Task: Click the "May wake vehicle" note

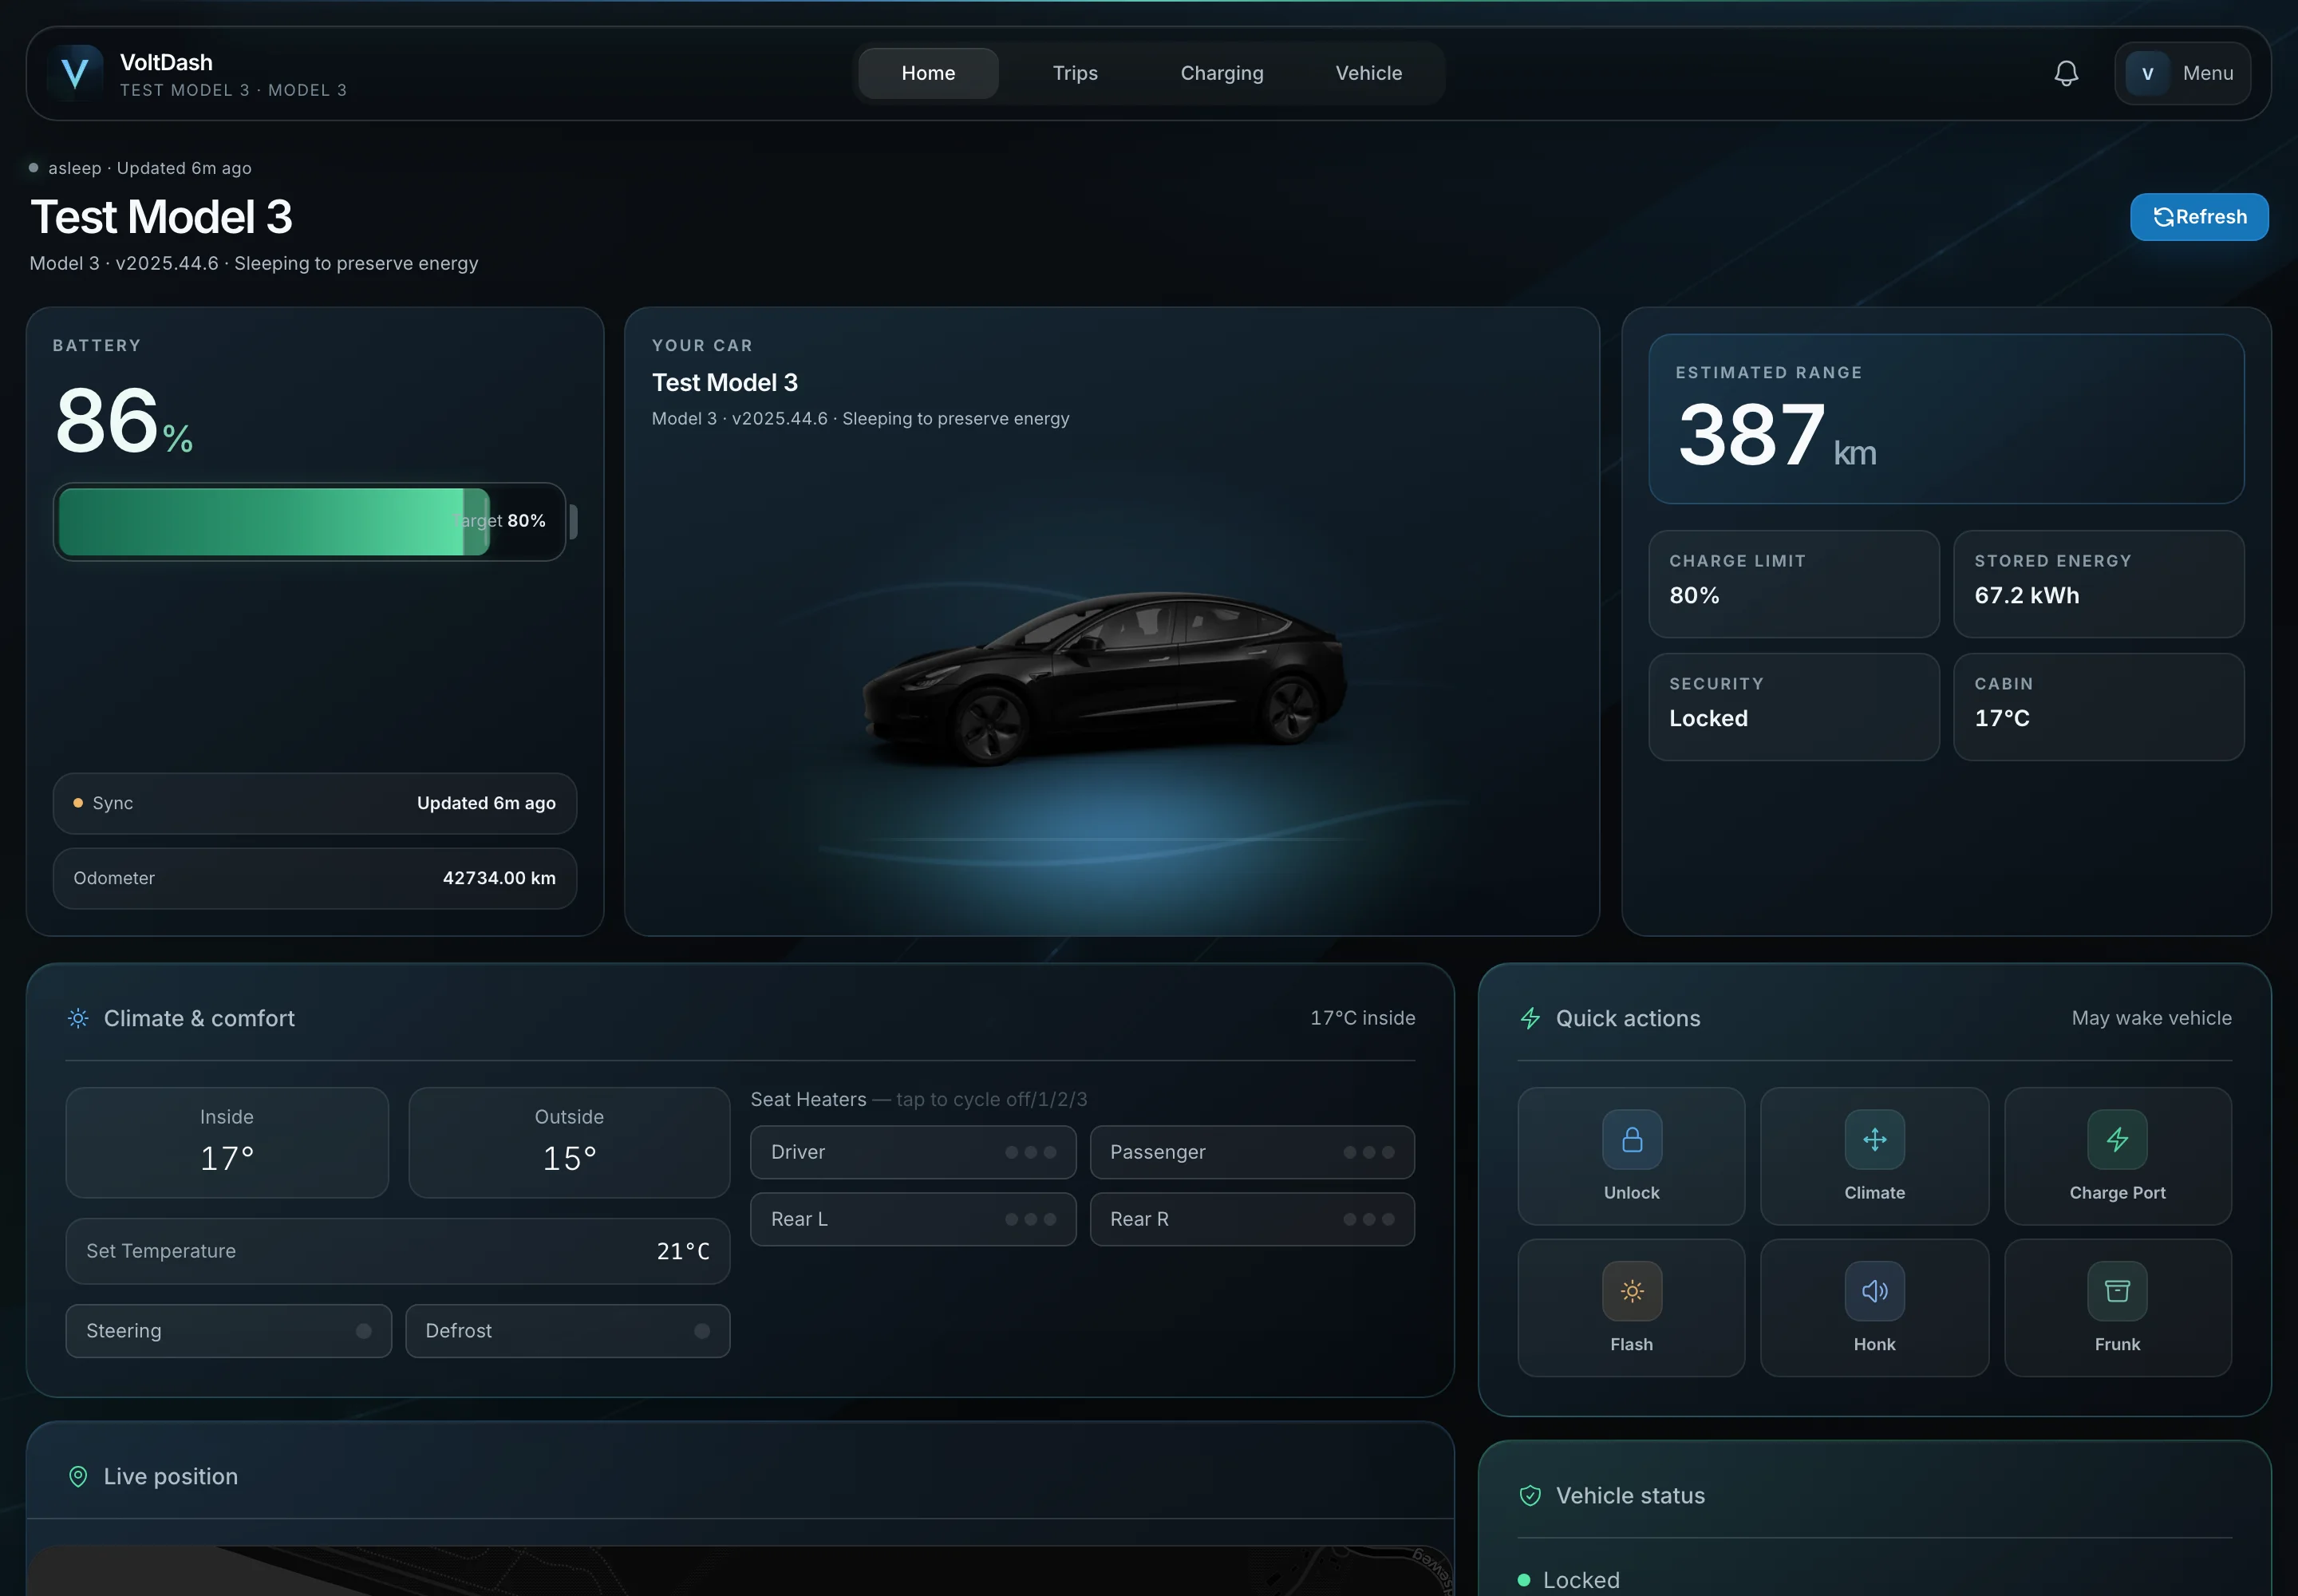Action: coord(2151,1018)
